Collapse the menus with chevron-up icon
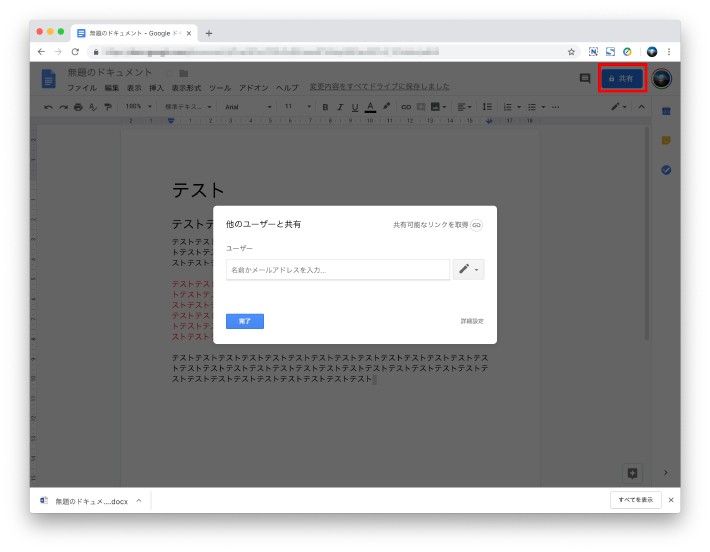The height and width of the screenshot is (552, 710). [x=642, y=107]
